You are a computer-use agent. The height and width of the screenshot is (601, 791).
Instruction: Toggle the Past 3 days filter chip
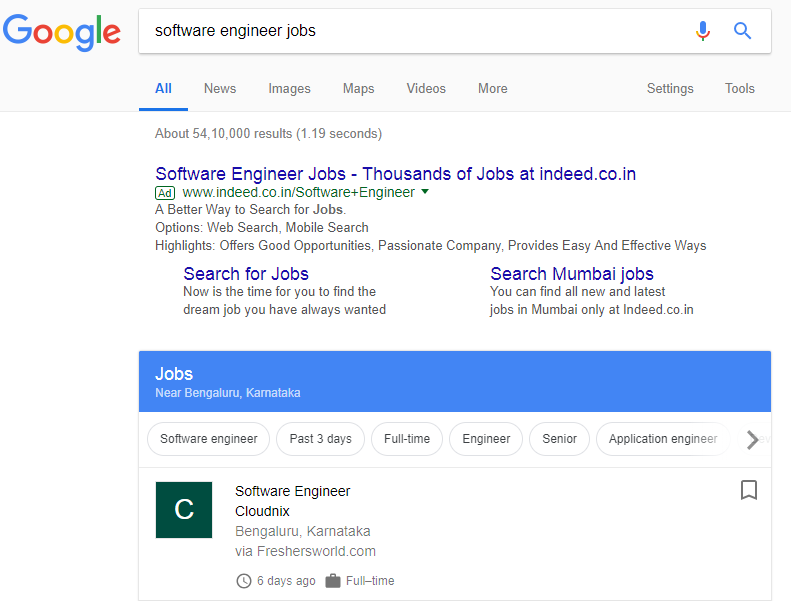(x=320, y=439)
